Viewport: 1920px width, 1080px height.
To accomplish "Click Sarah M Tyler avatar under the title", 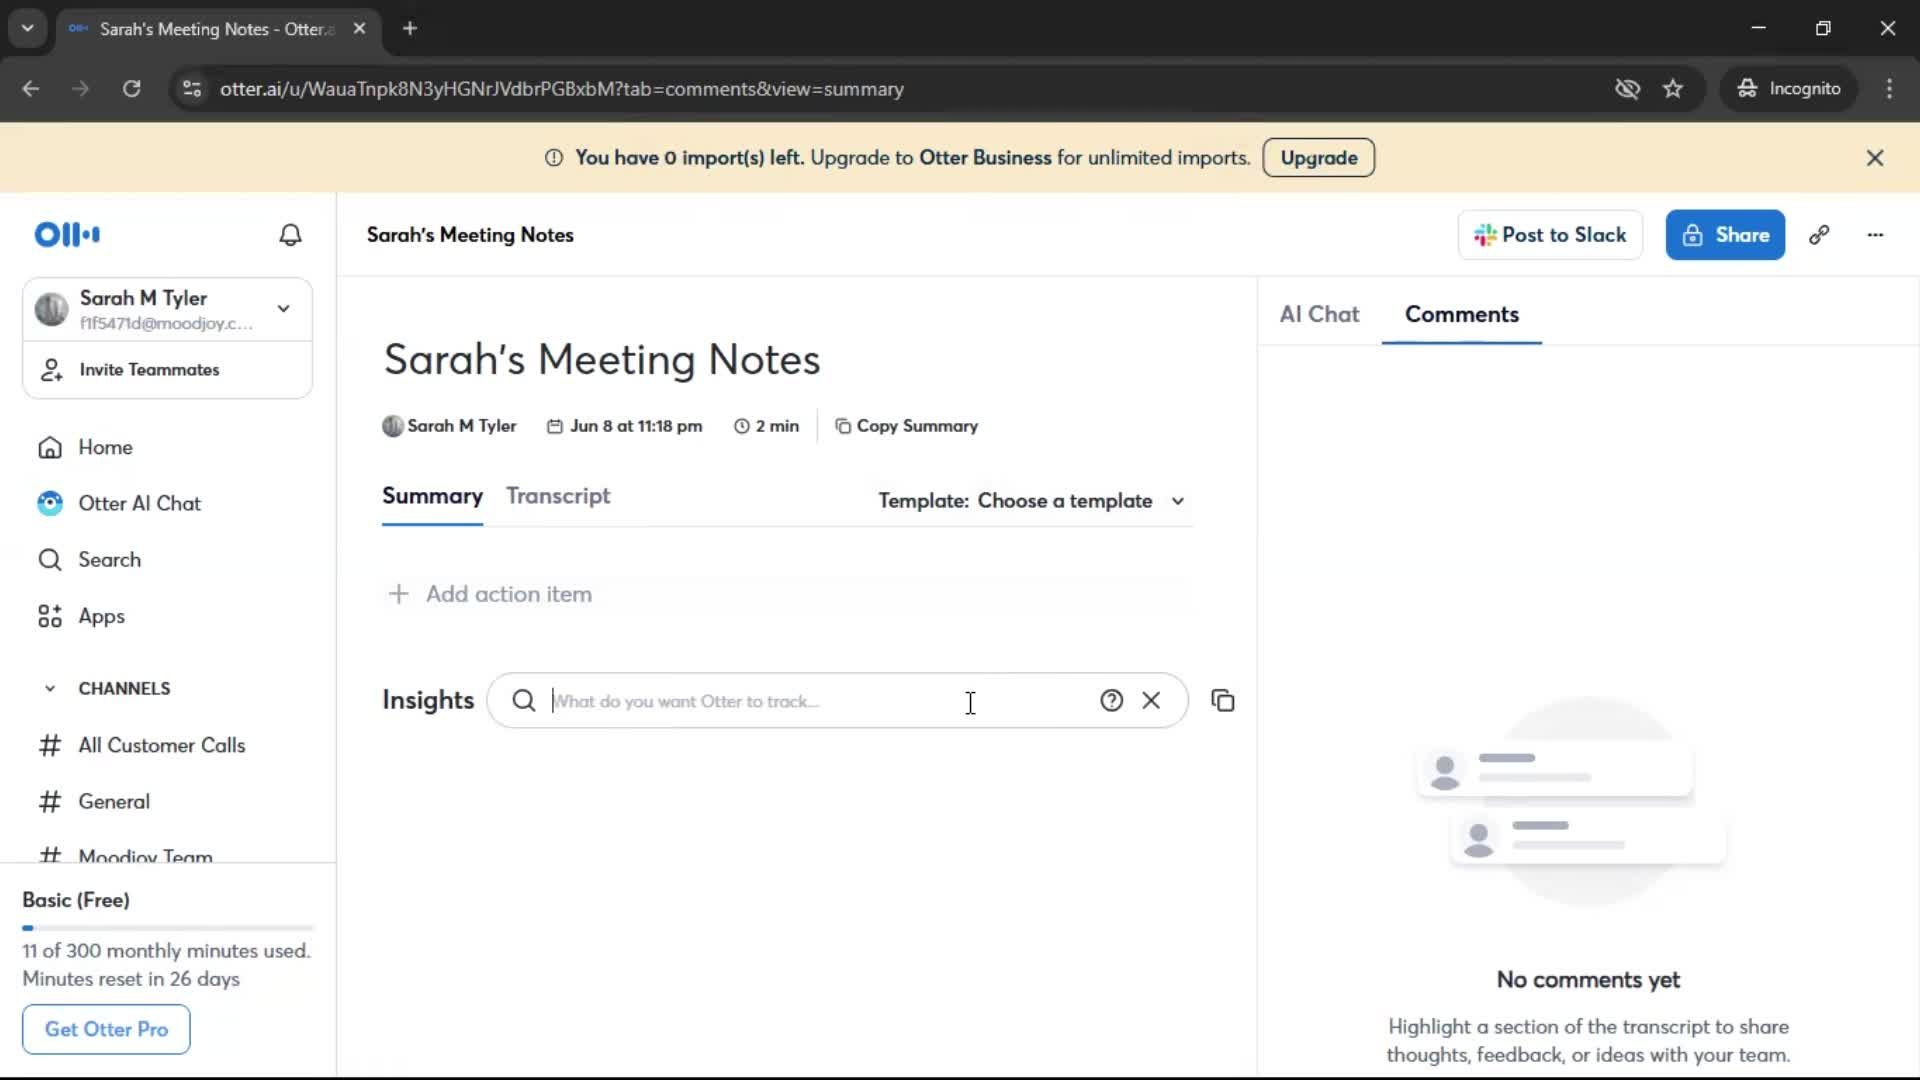I will click(393, 426).
